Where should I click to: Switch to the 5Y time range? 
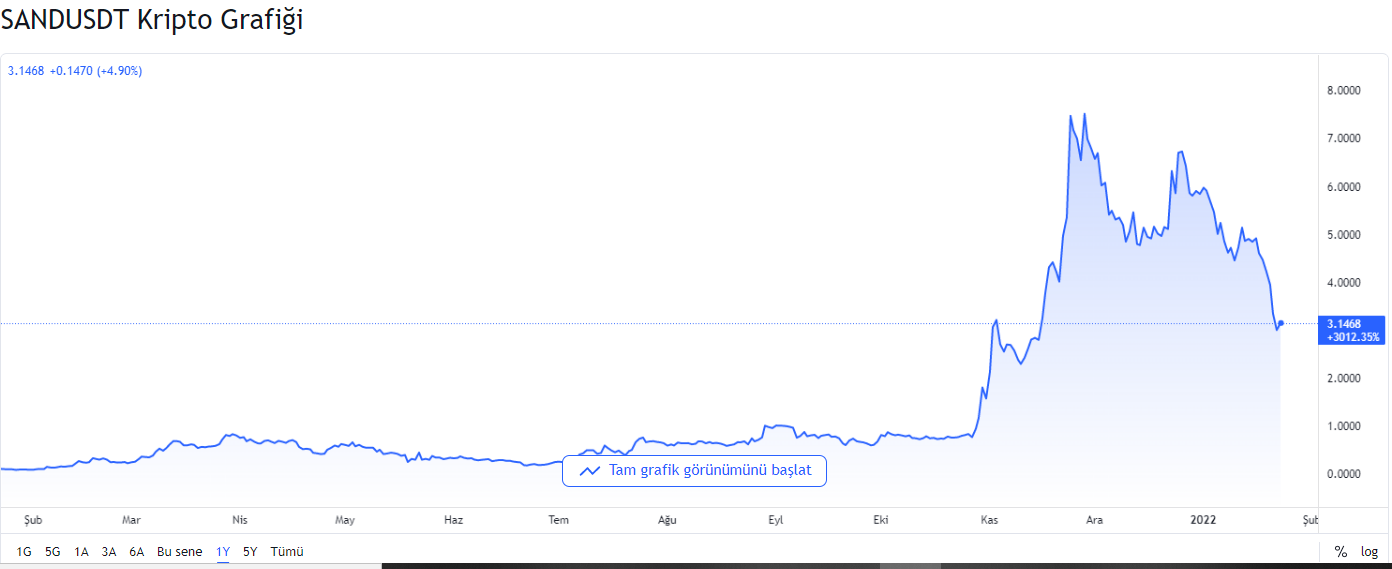250,551
